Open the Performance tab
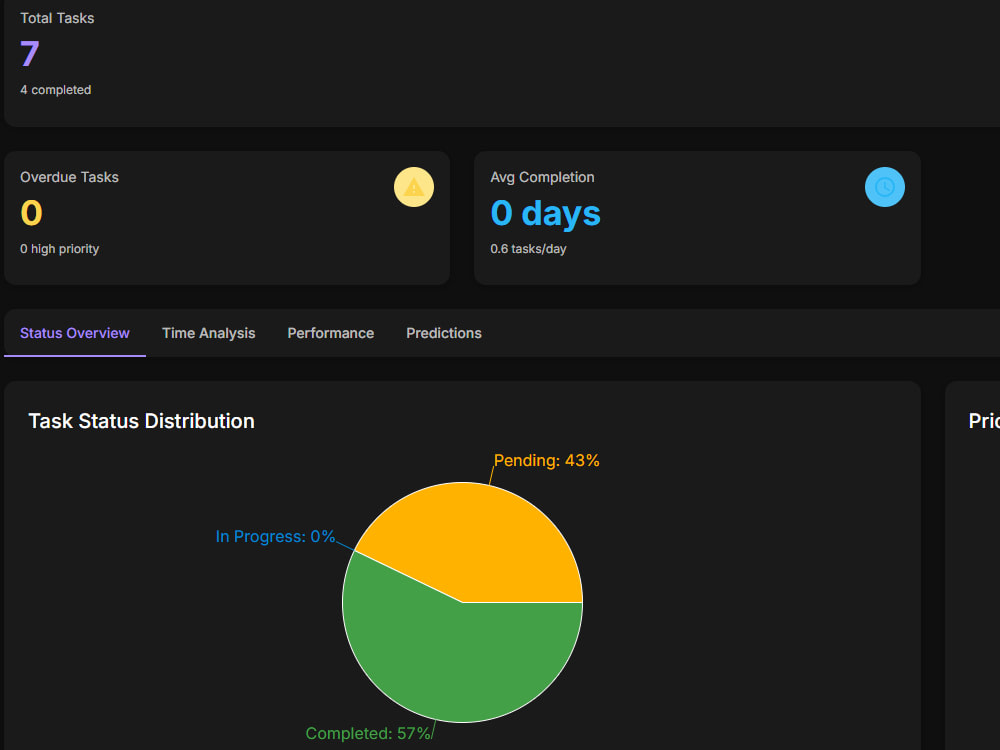Image resolution: width=1000 pixels, height=750 pixels. [330, 333]
